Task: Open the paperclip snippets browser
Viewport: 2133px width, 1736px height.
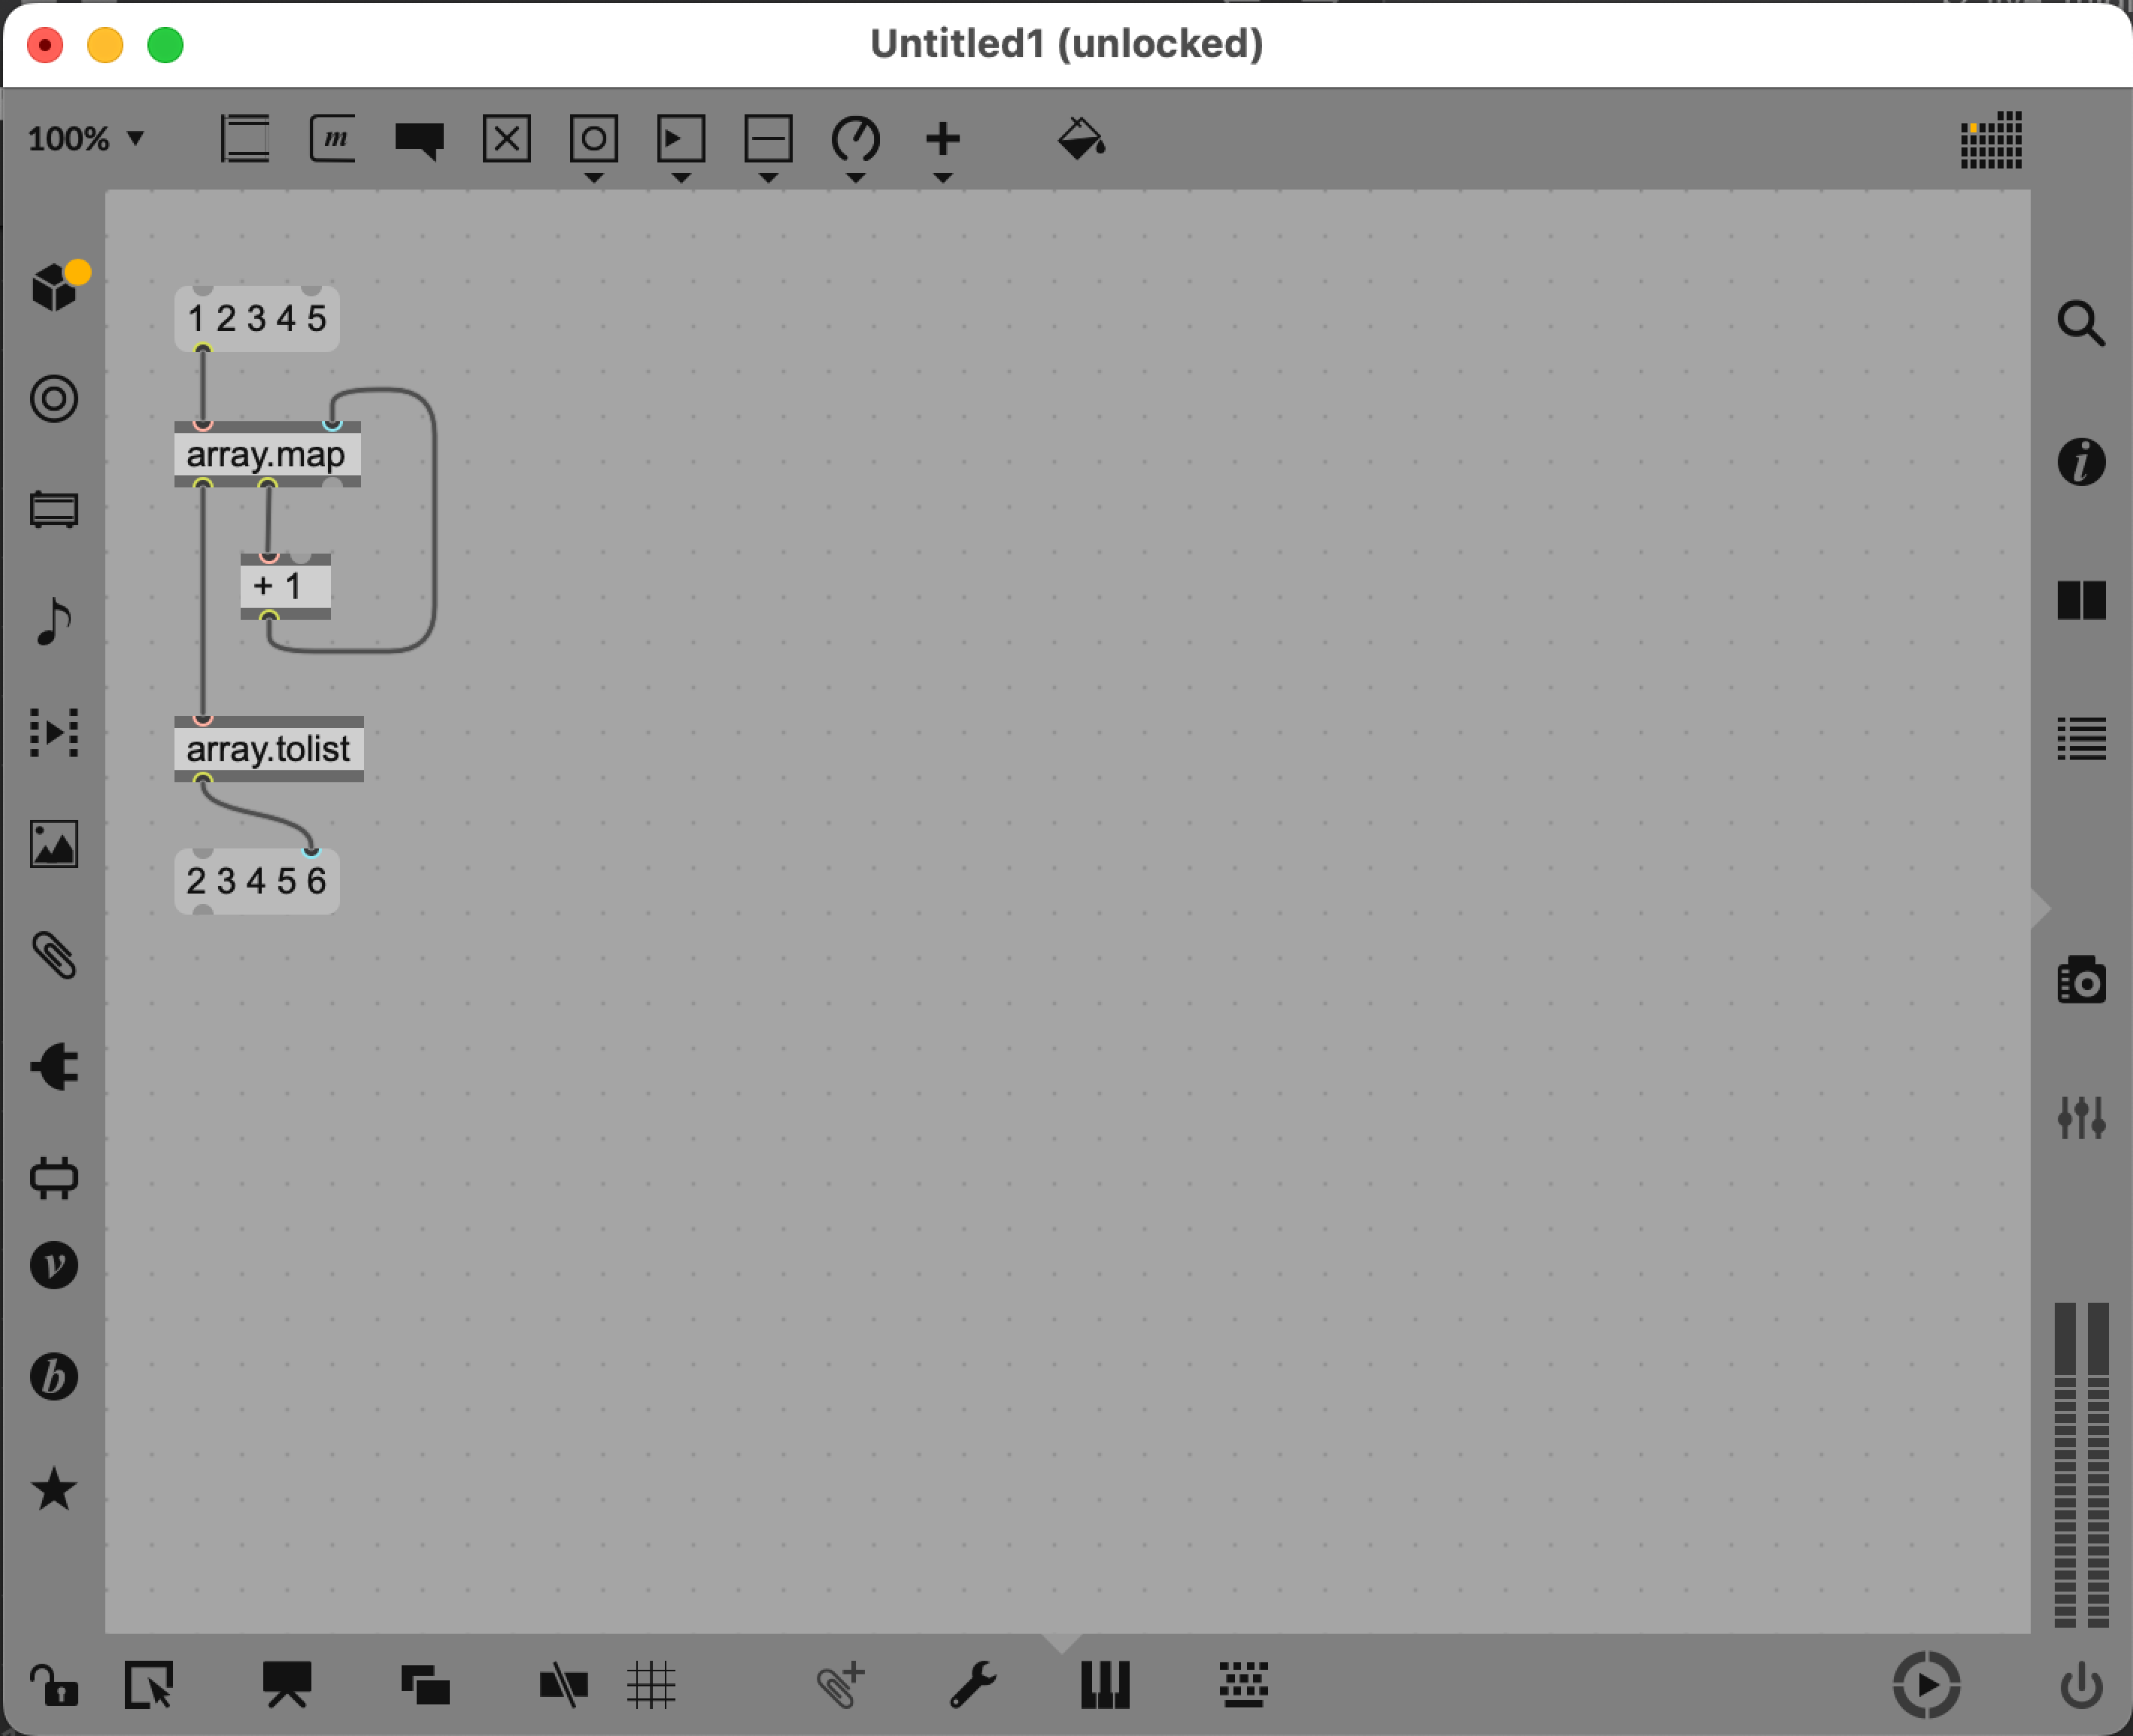Action: pos(54,955)
